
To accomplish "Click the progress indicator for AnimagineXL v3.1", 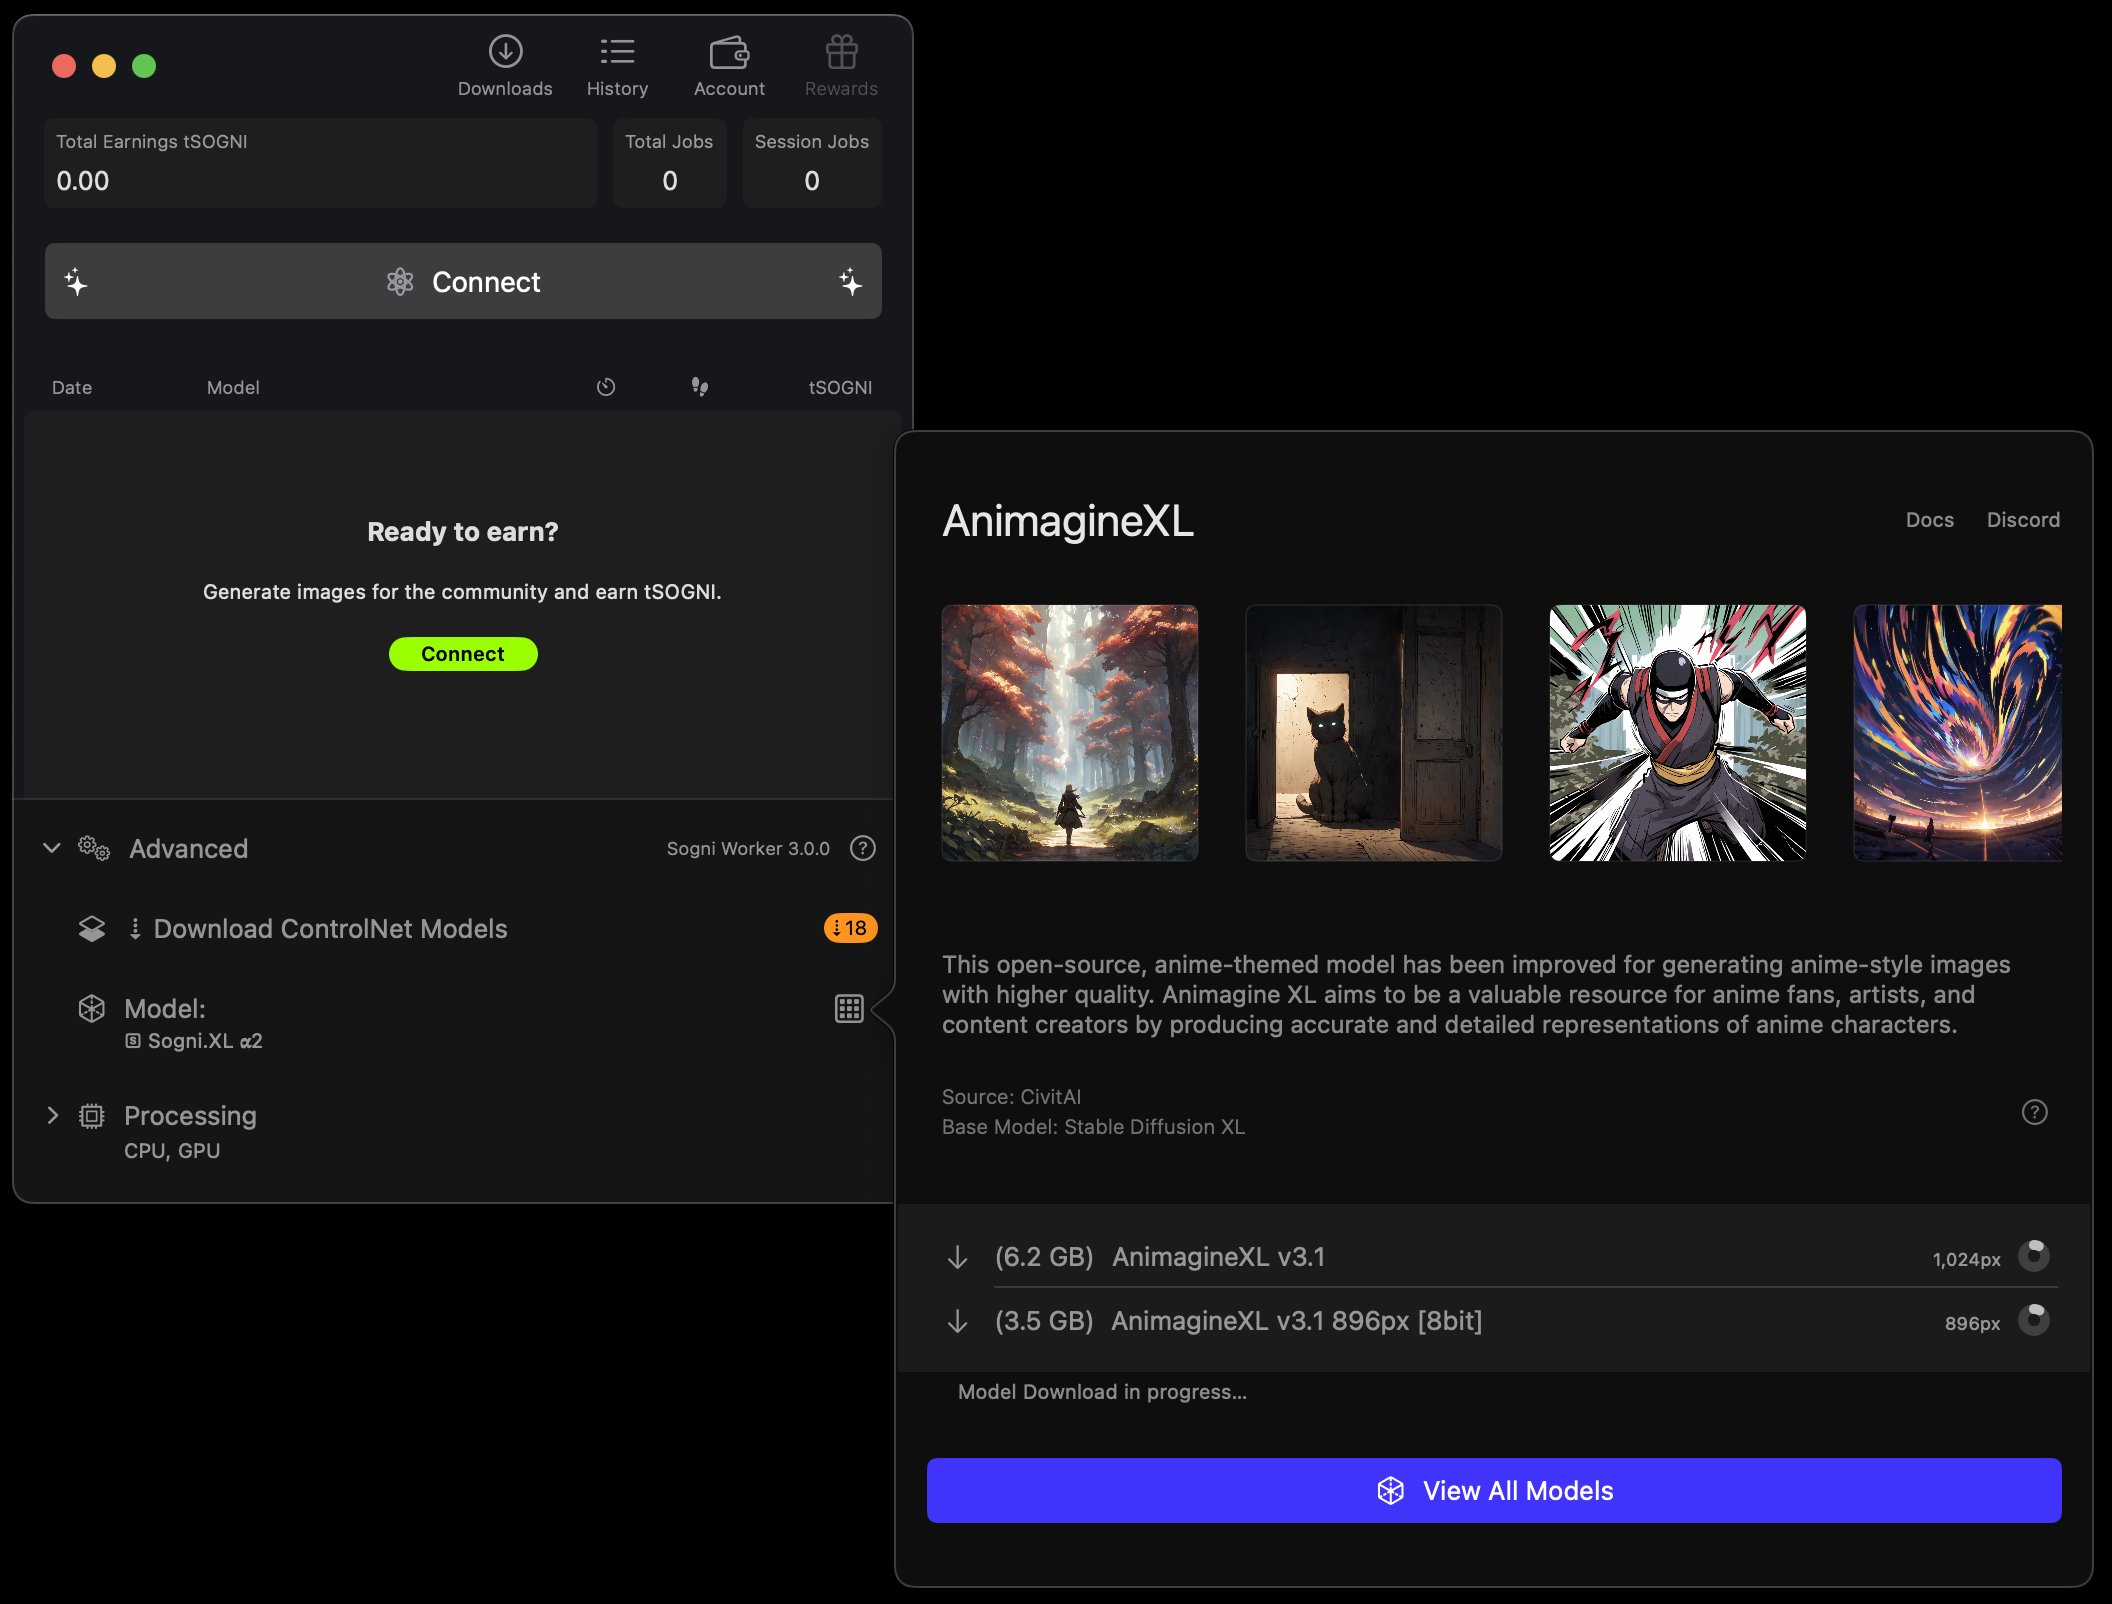I will 2033,1255.
